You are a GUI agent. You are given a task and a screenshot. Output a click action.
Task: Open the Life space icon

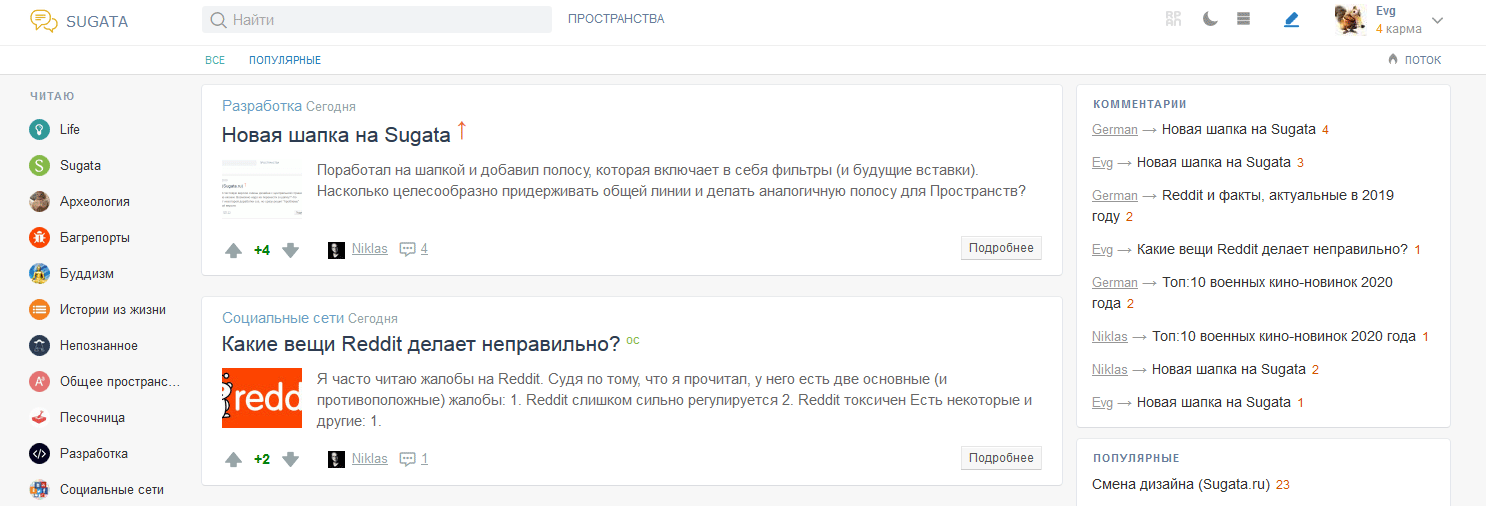(x=39, y=129)
